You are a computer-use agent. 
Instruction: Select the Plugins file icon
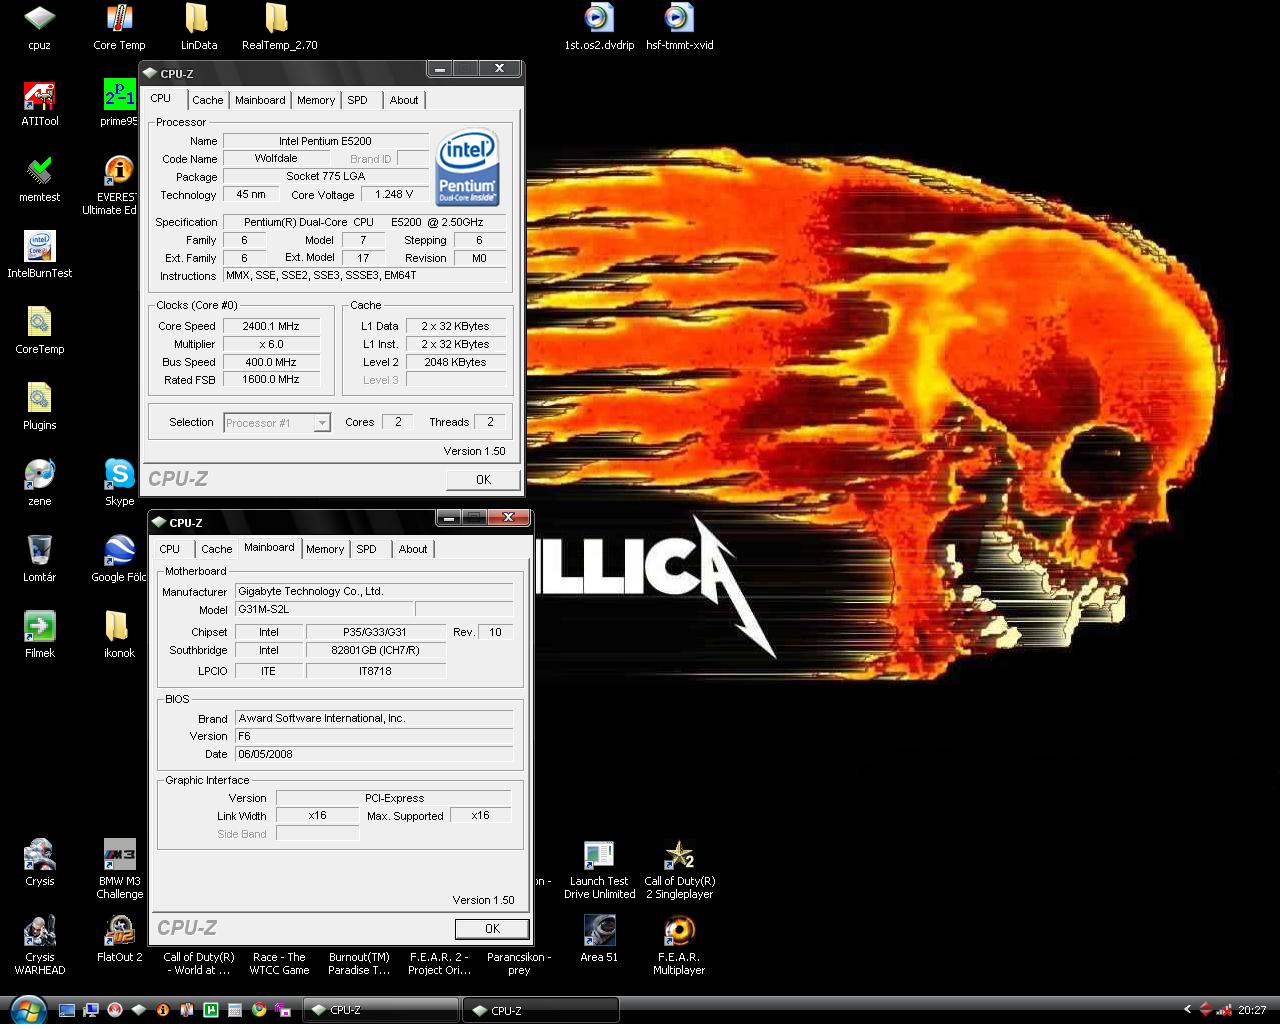pyautogui.click(x=39, y=408)
